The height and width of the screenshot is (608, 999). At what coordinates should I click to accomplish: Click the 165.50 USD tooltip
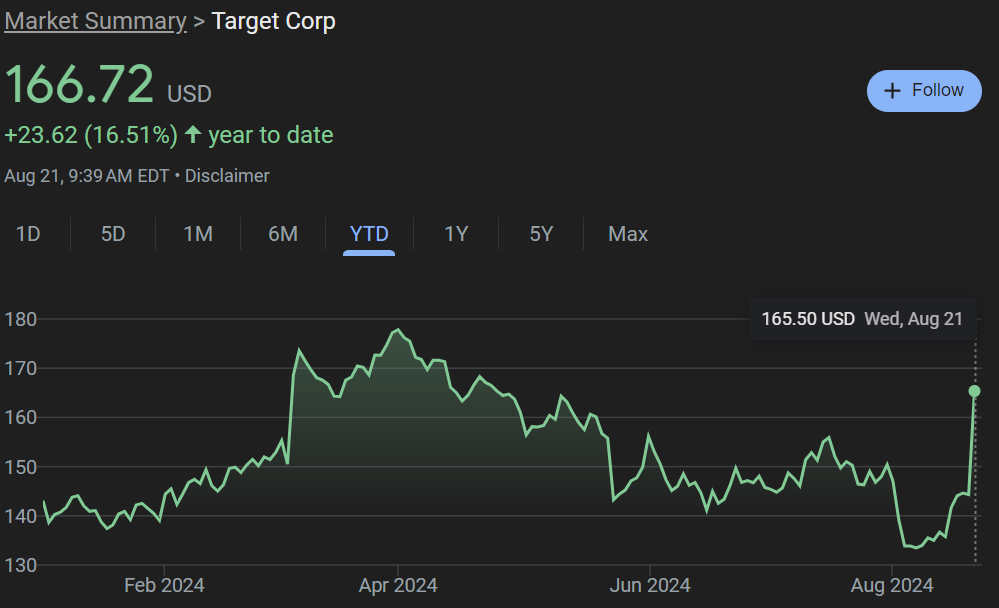click(863, 319)
